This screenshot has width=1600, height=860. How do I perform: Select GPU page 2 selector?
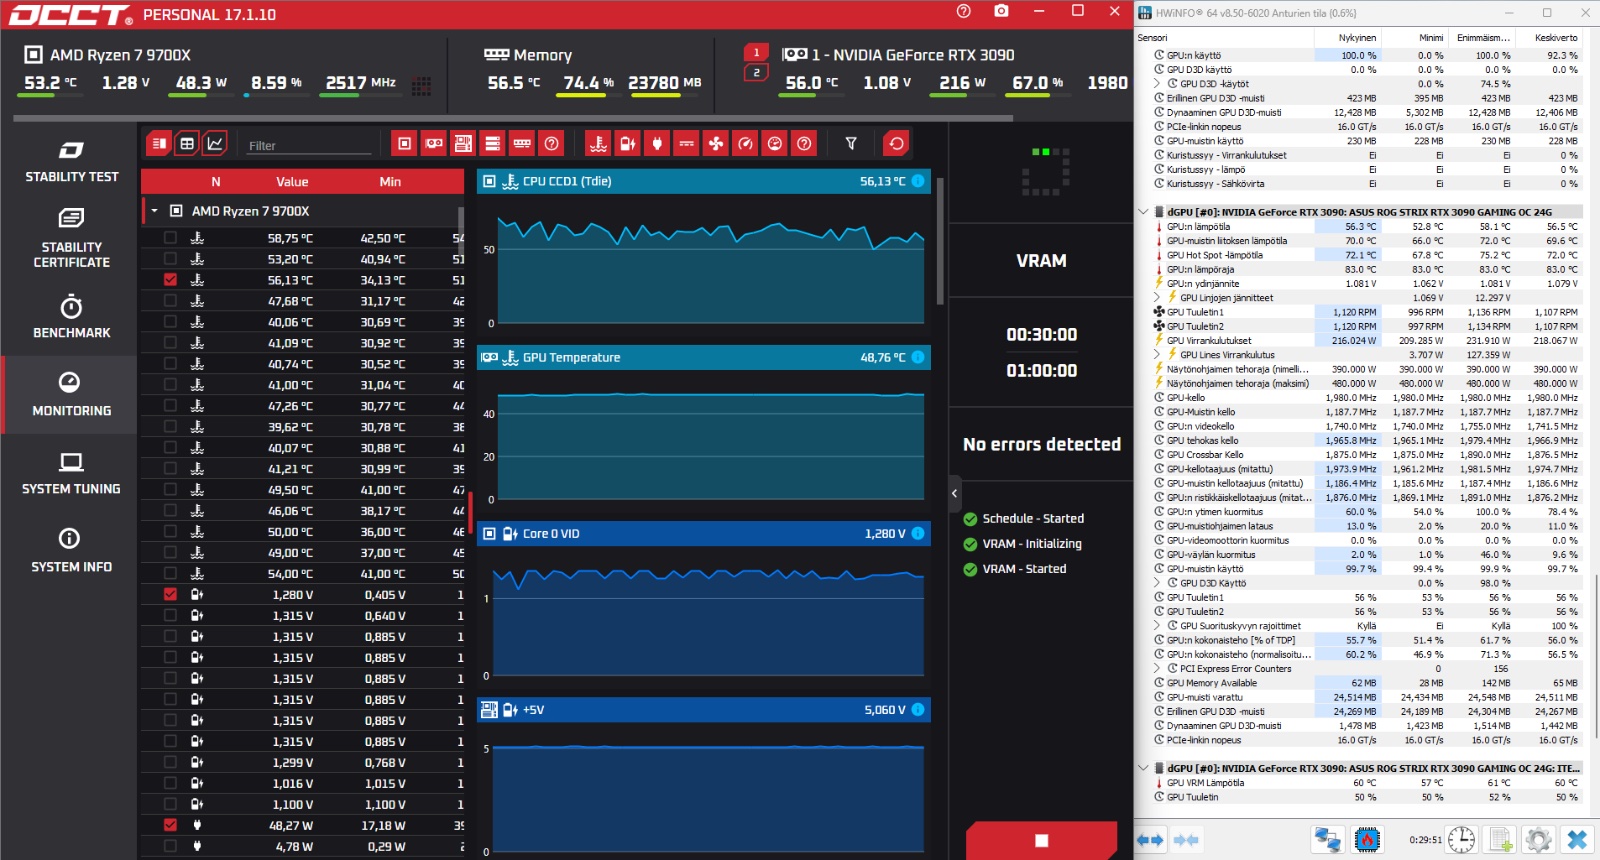coord(756,72)
